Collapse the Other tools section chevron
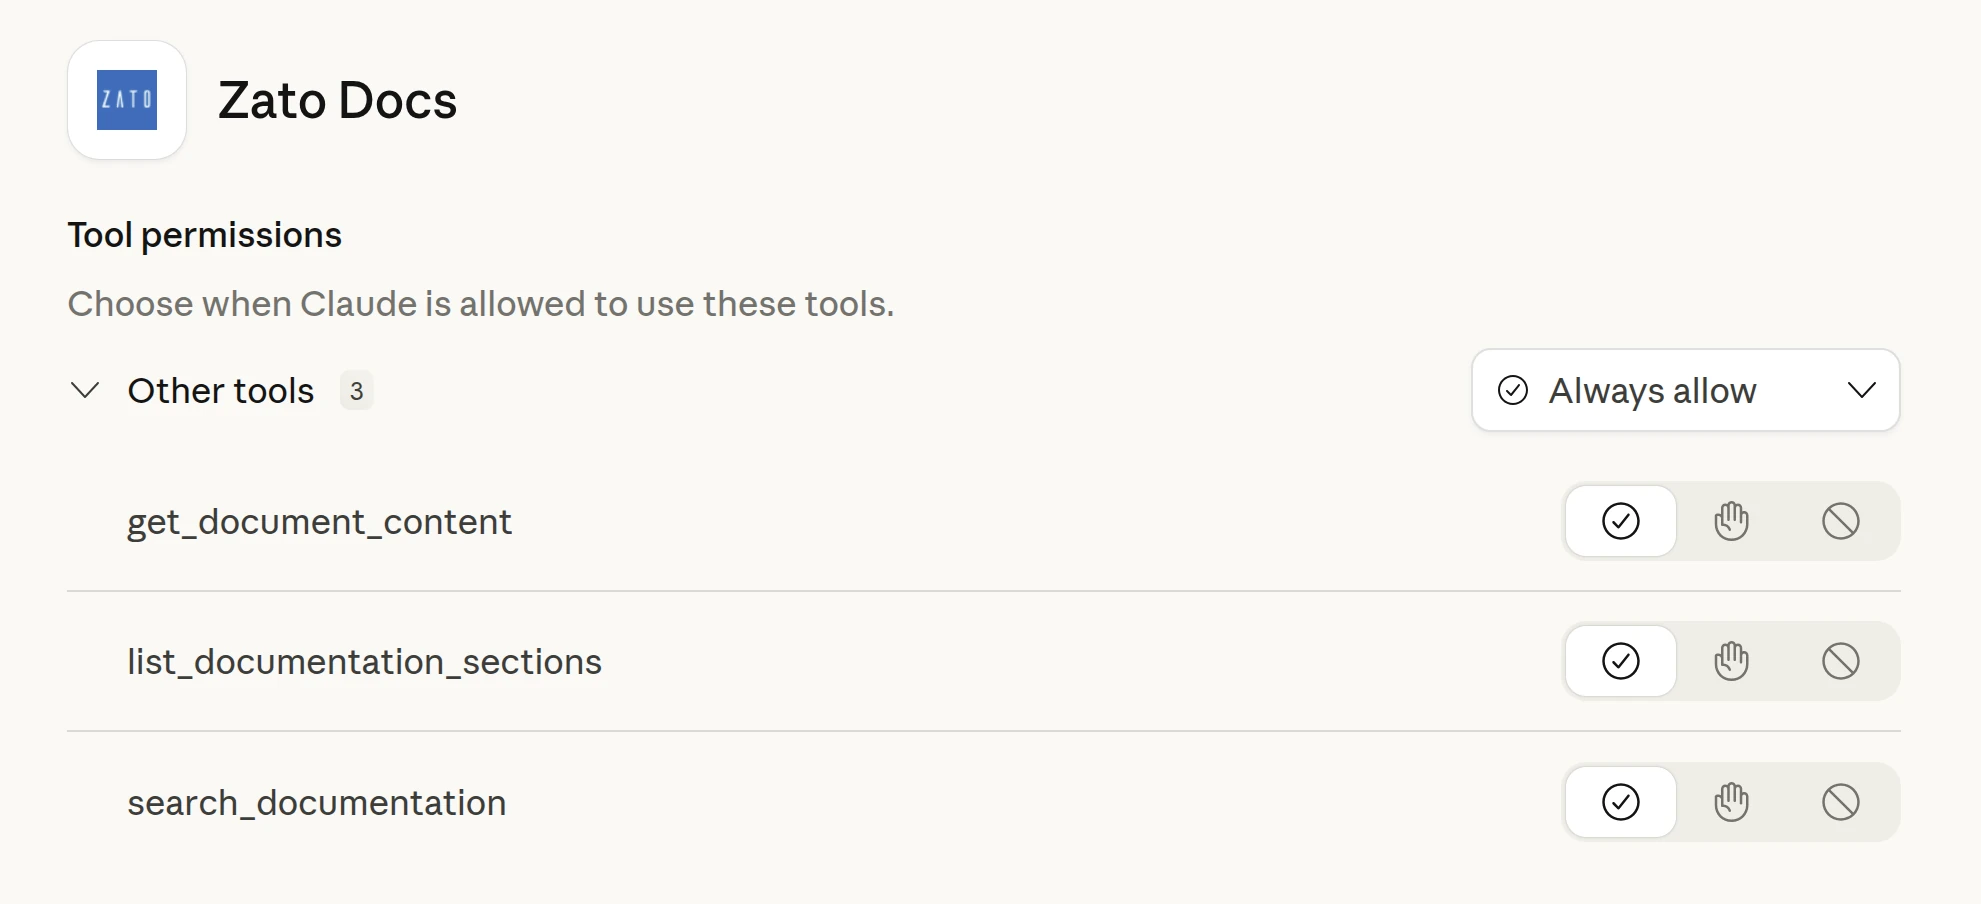 pyautogui.click(x=85, y=390)
